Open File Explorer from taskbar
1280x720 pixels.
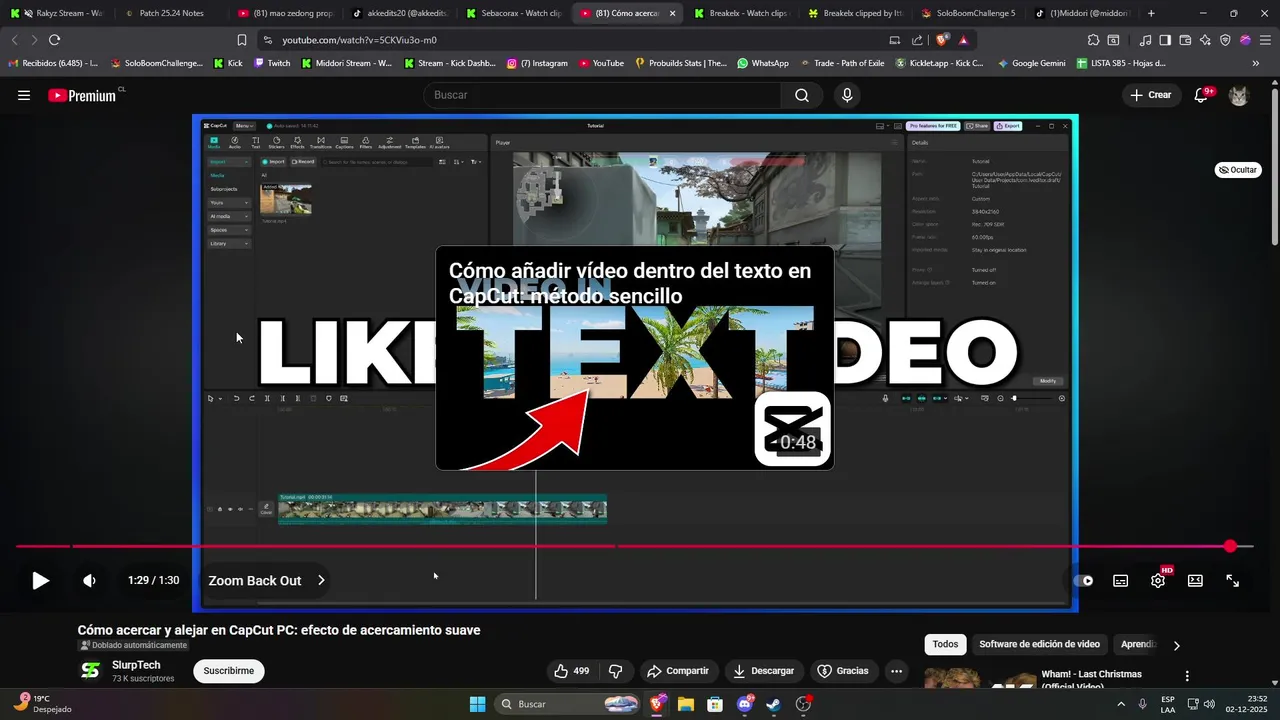pyautogui.click(x=686, y=704)
